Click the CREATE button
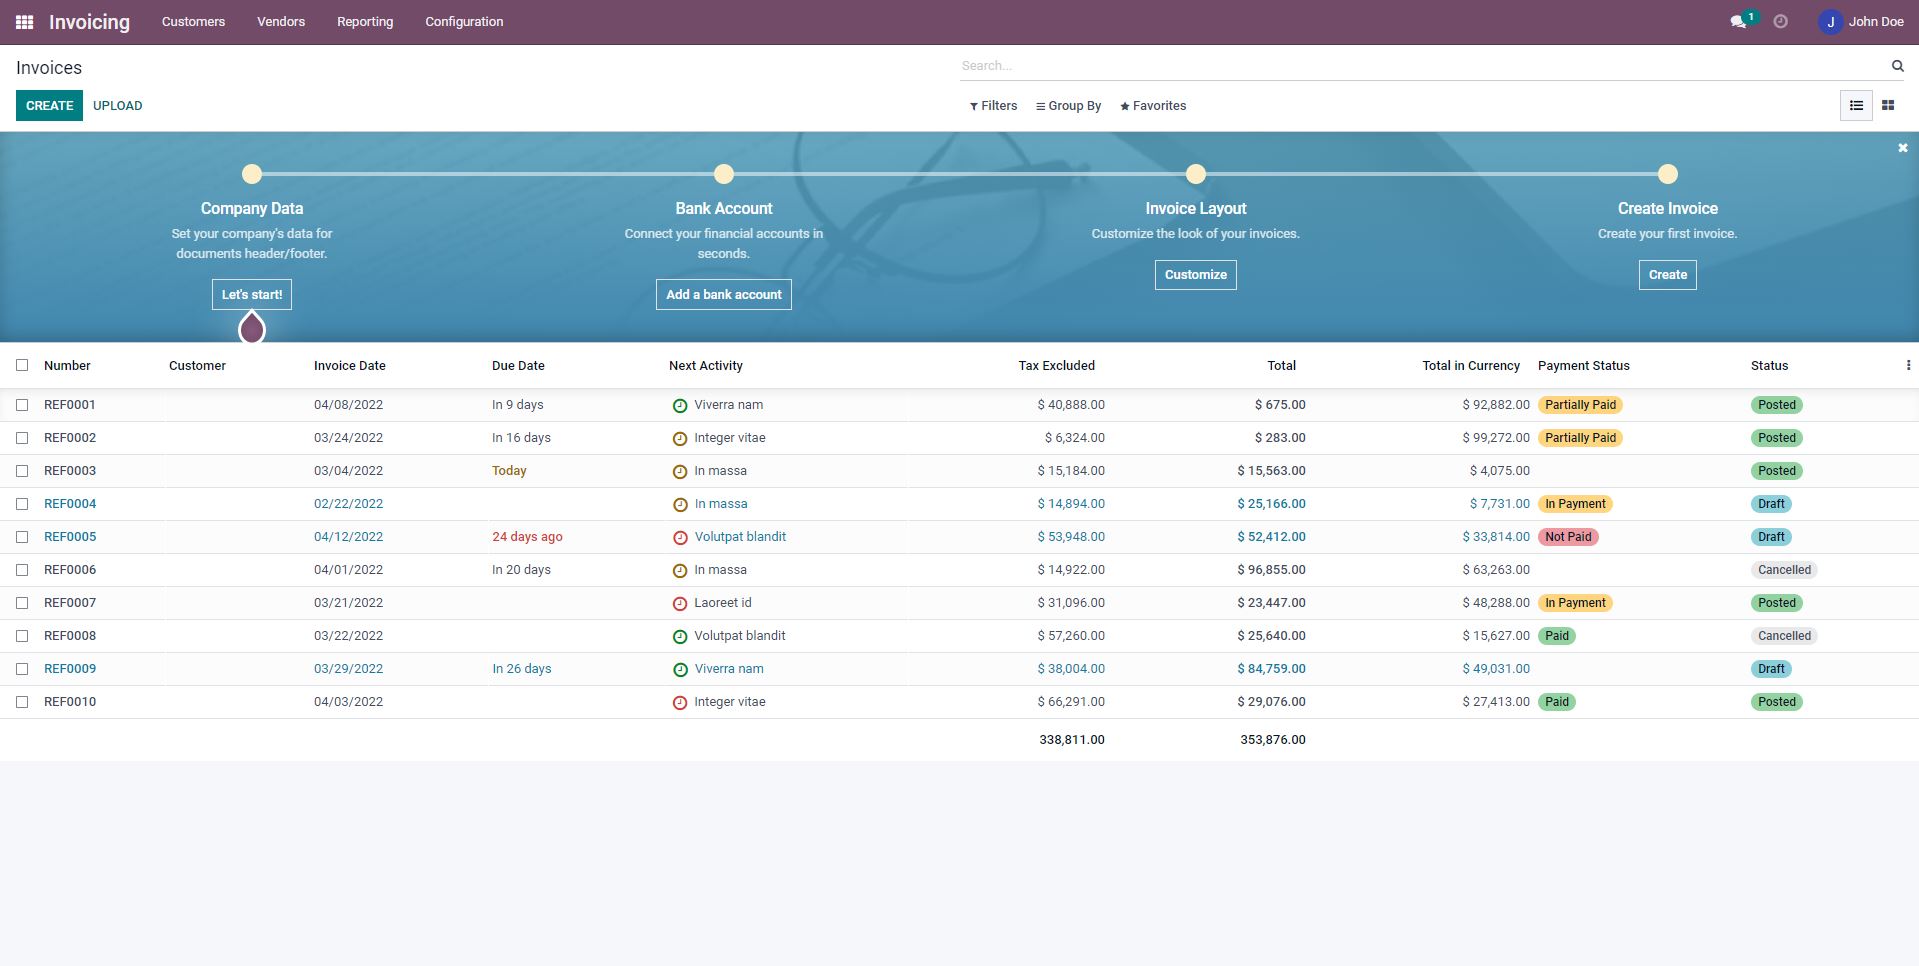Viewport: 1919px width, 966px height. [49, 105]
